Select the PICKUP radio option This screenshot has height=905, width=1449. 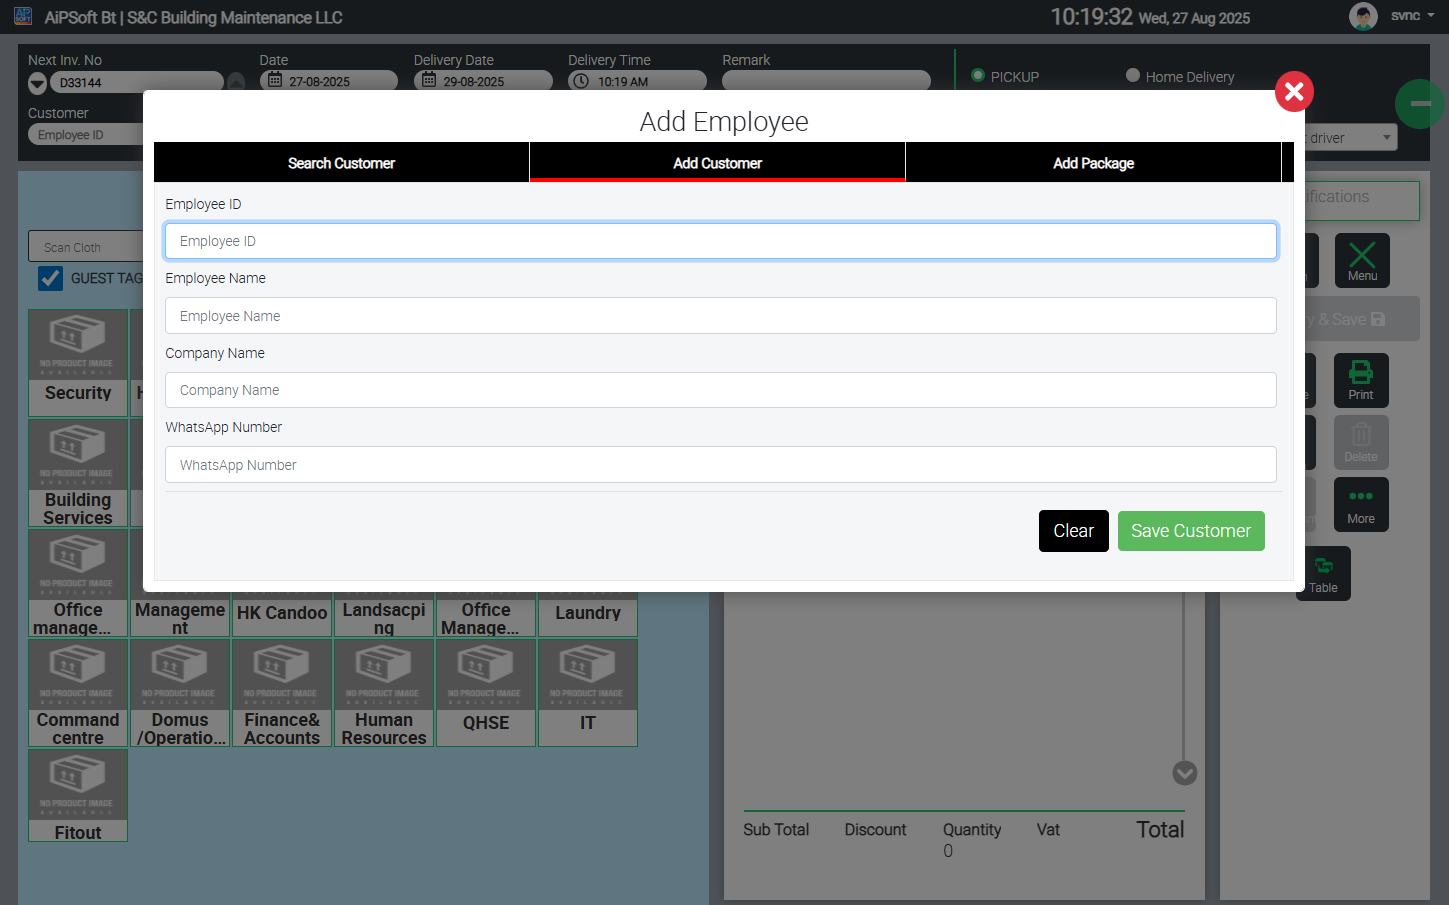pyautogui.click(x=978, y=76)
